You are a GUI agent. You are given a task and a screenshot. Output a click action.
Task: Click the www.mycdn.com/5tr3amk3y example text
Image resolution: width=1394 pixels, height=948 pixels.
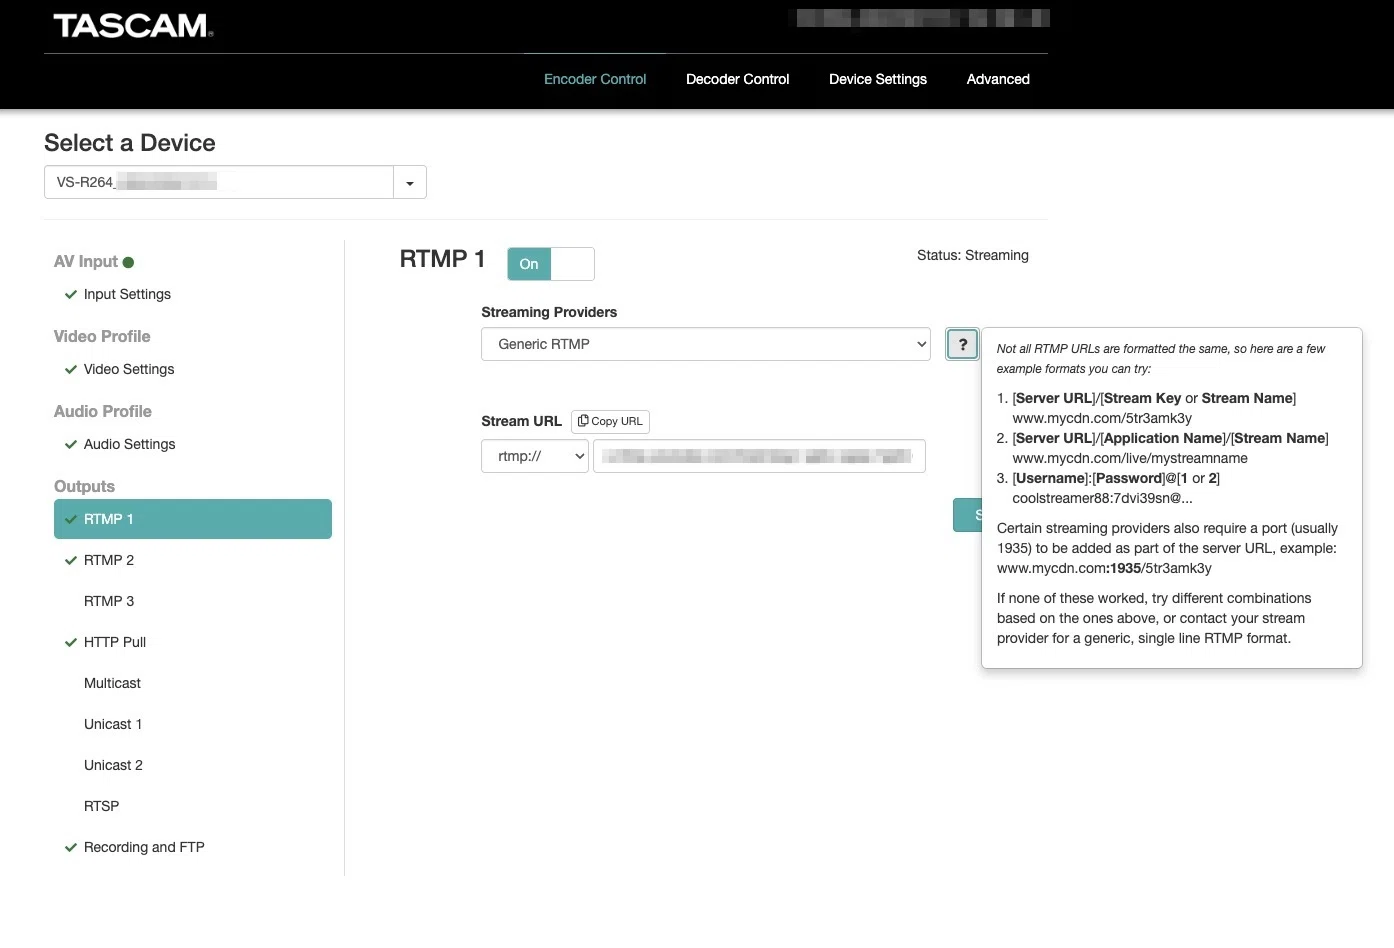pyautogui.click(x=1102, y=418)
